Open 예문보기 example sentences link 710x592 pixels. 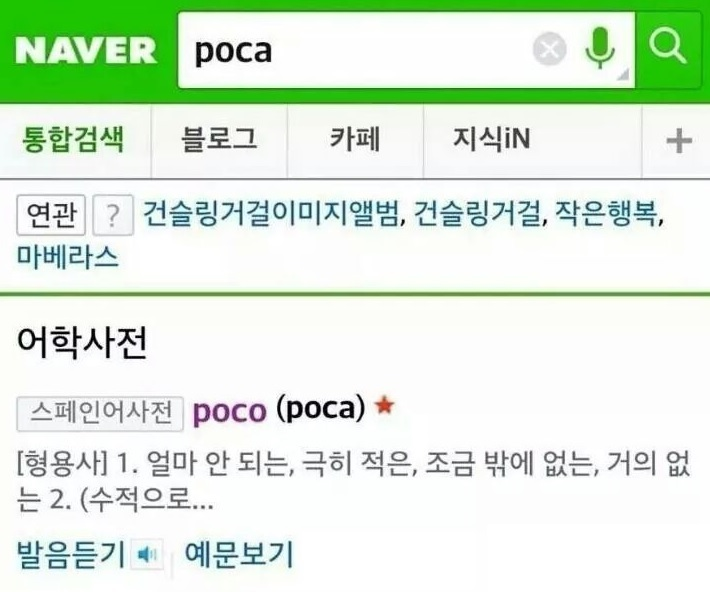coord(239,553)
